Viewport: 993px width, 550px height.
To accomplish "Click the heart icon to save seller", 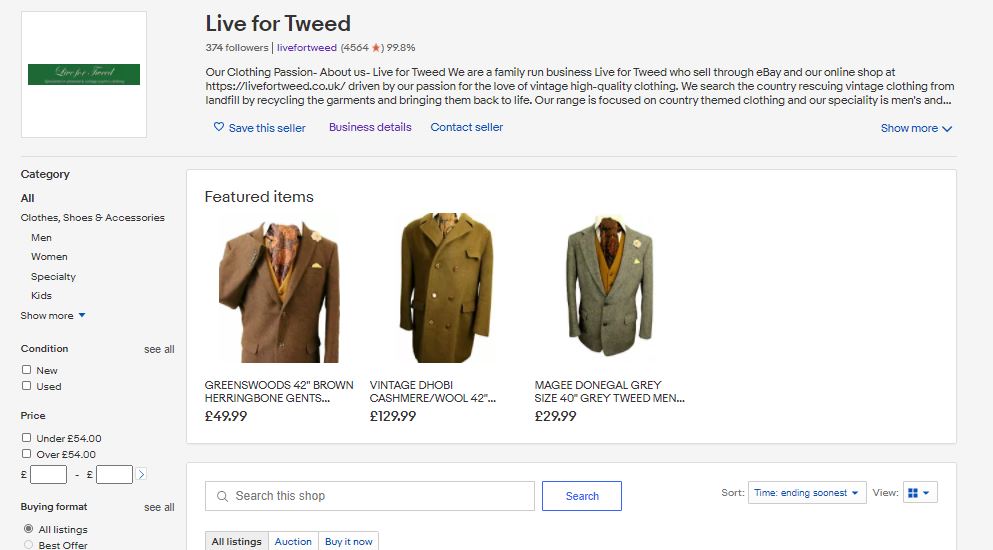I will coord(219,128).
